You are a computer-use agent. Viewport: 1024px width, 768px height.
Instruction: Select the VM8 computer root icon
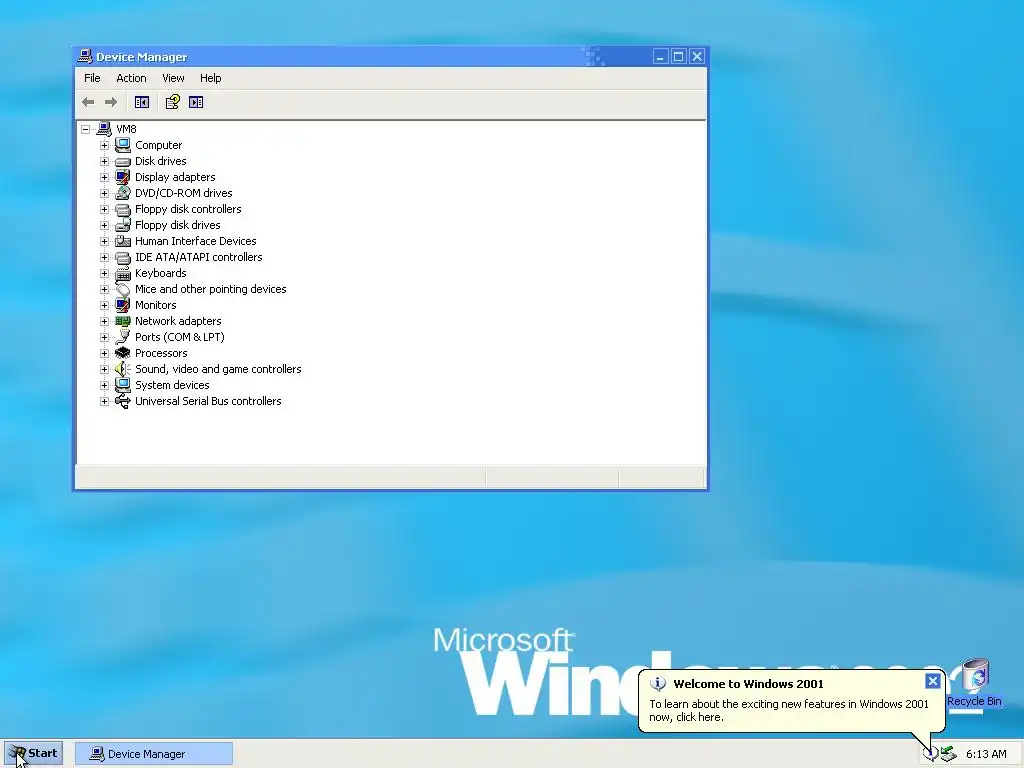pos(104,129)
